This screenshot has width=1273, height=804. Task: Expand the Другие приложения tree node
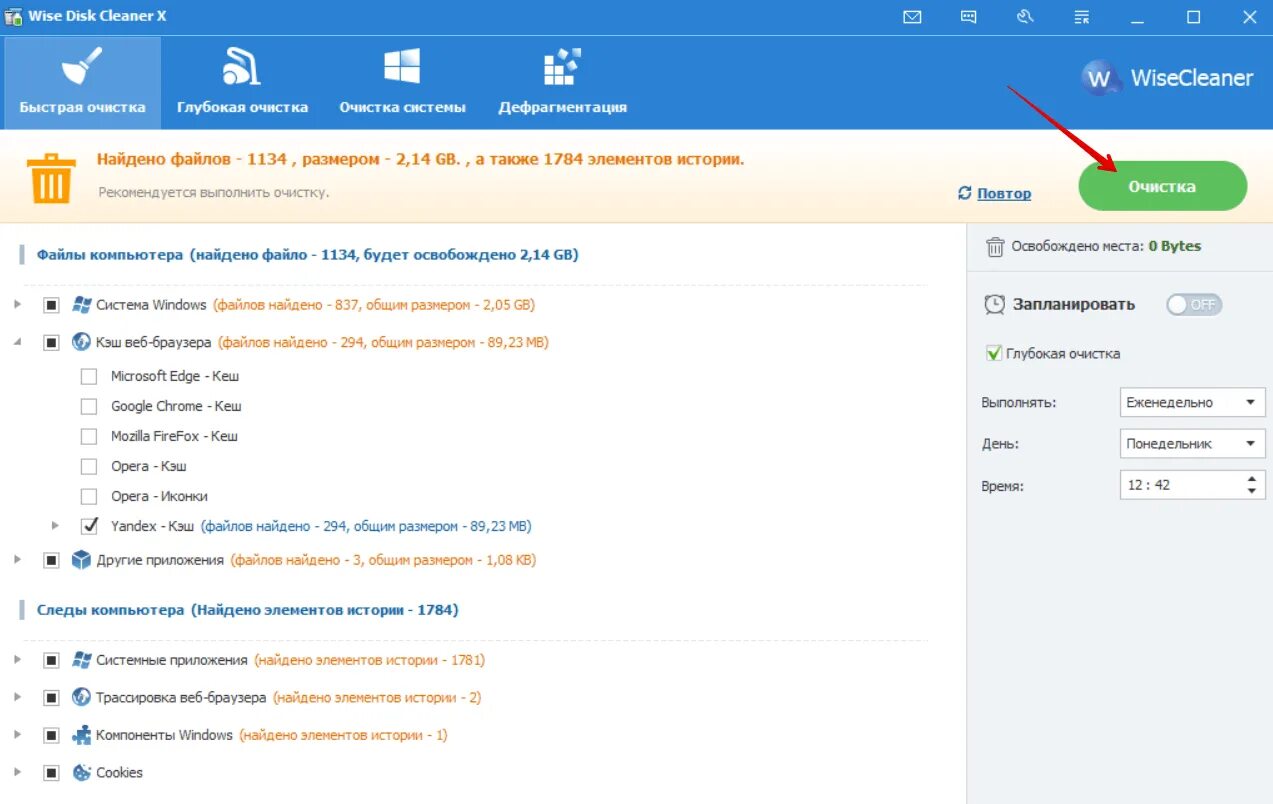pyautogui.click(x=17, y=560)
